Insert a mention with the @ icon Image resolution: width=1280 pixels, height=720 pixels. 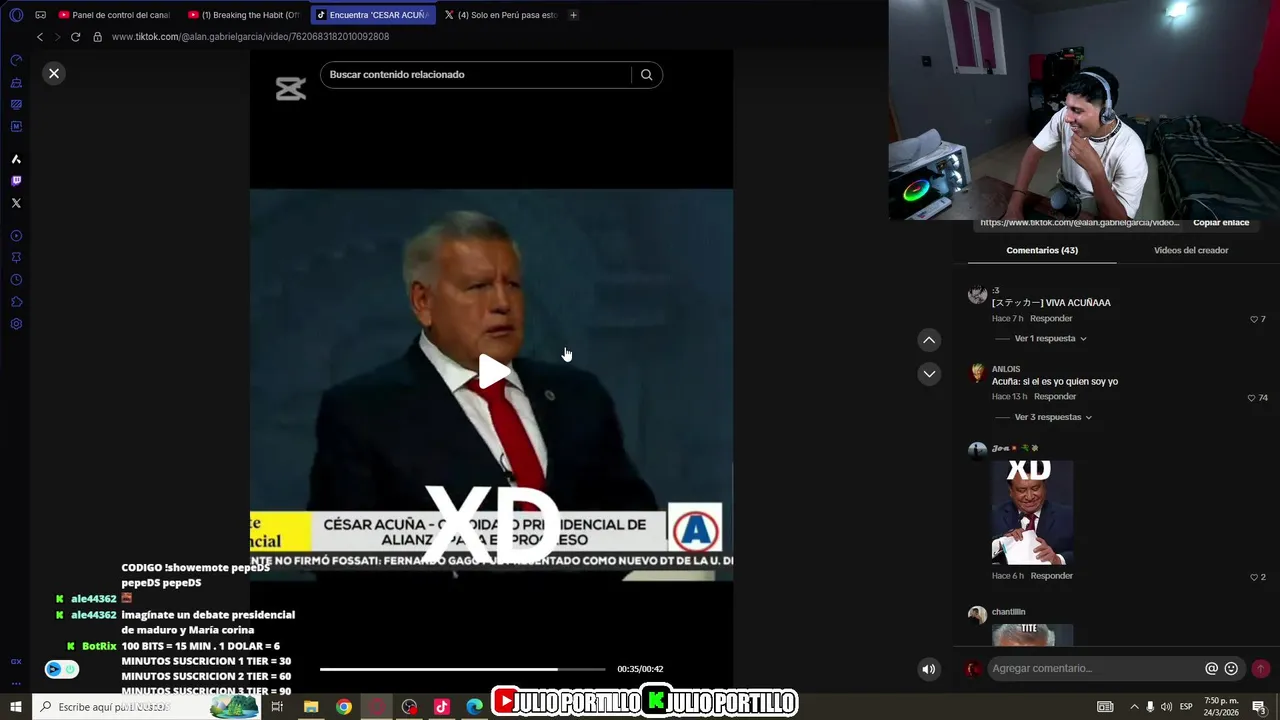point(1211,668)
